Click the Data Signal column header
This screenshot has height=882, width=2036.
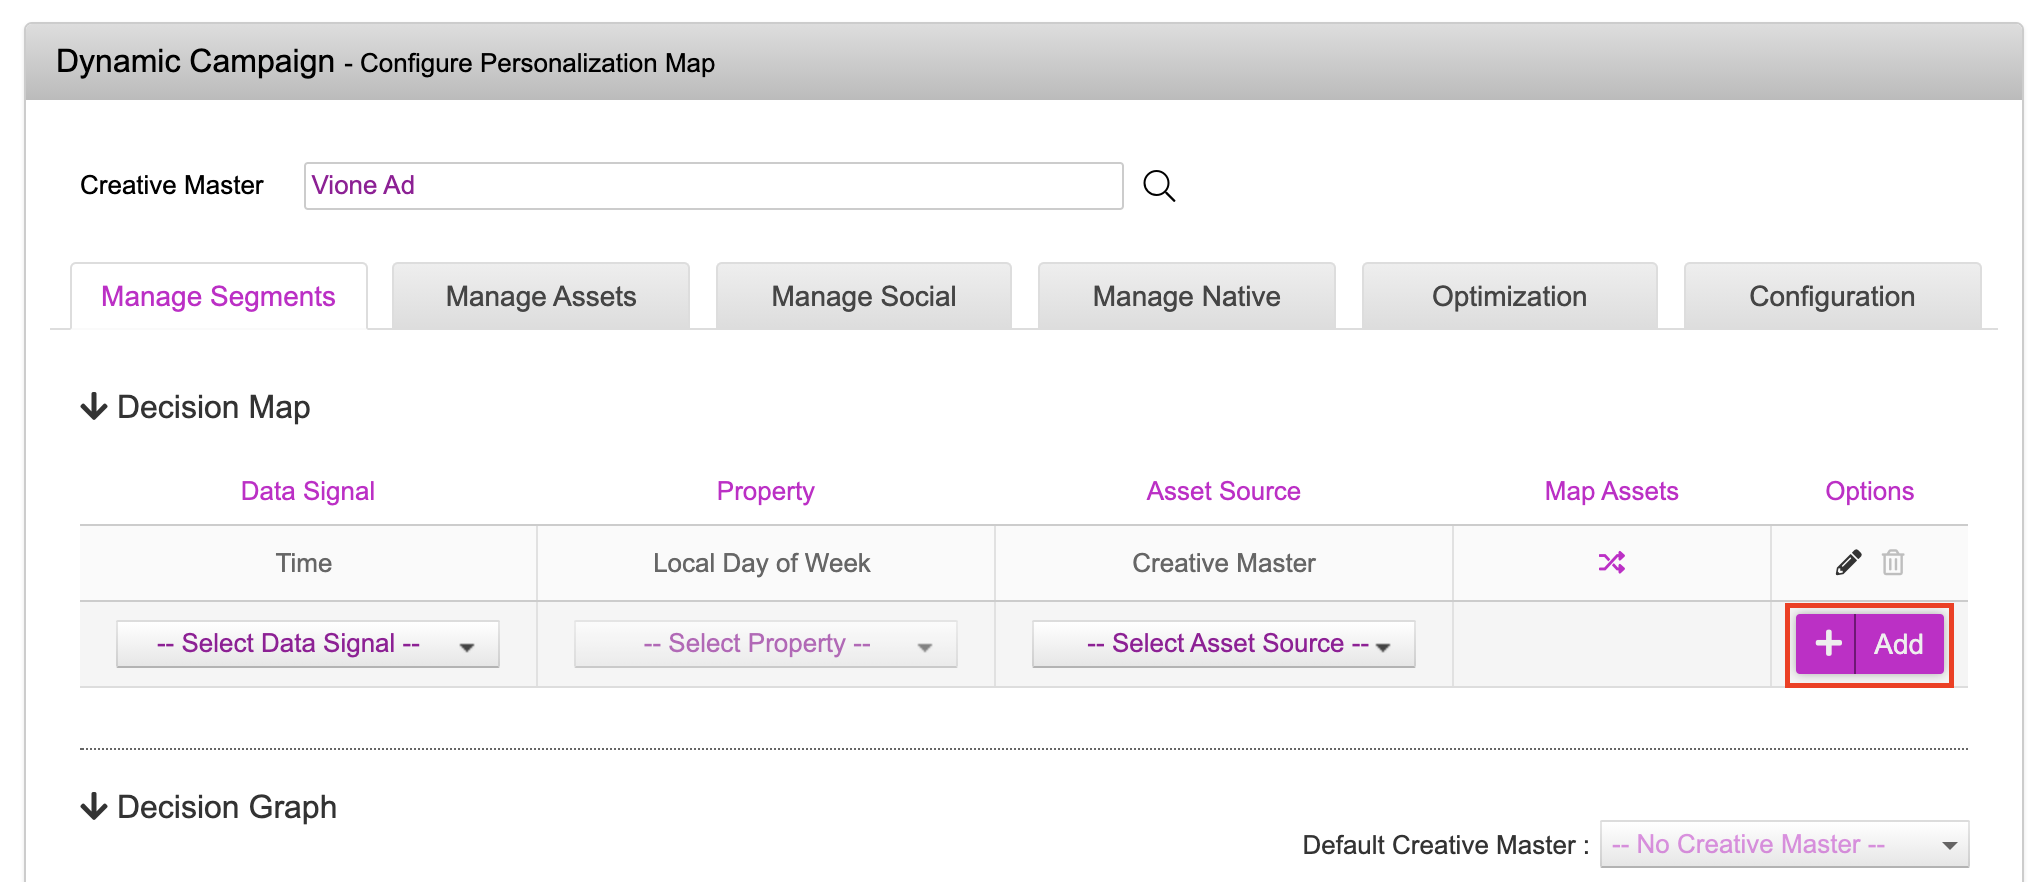tap(307, 491)
